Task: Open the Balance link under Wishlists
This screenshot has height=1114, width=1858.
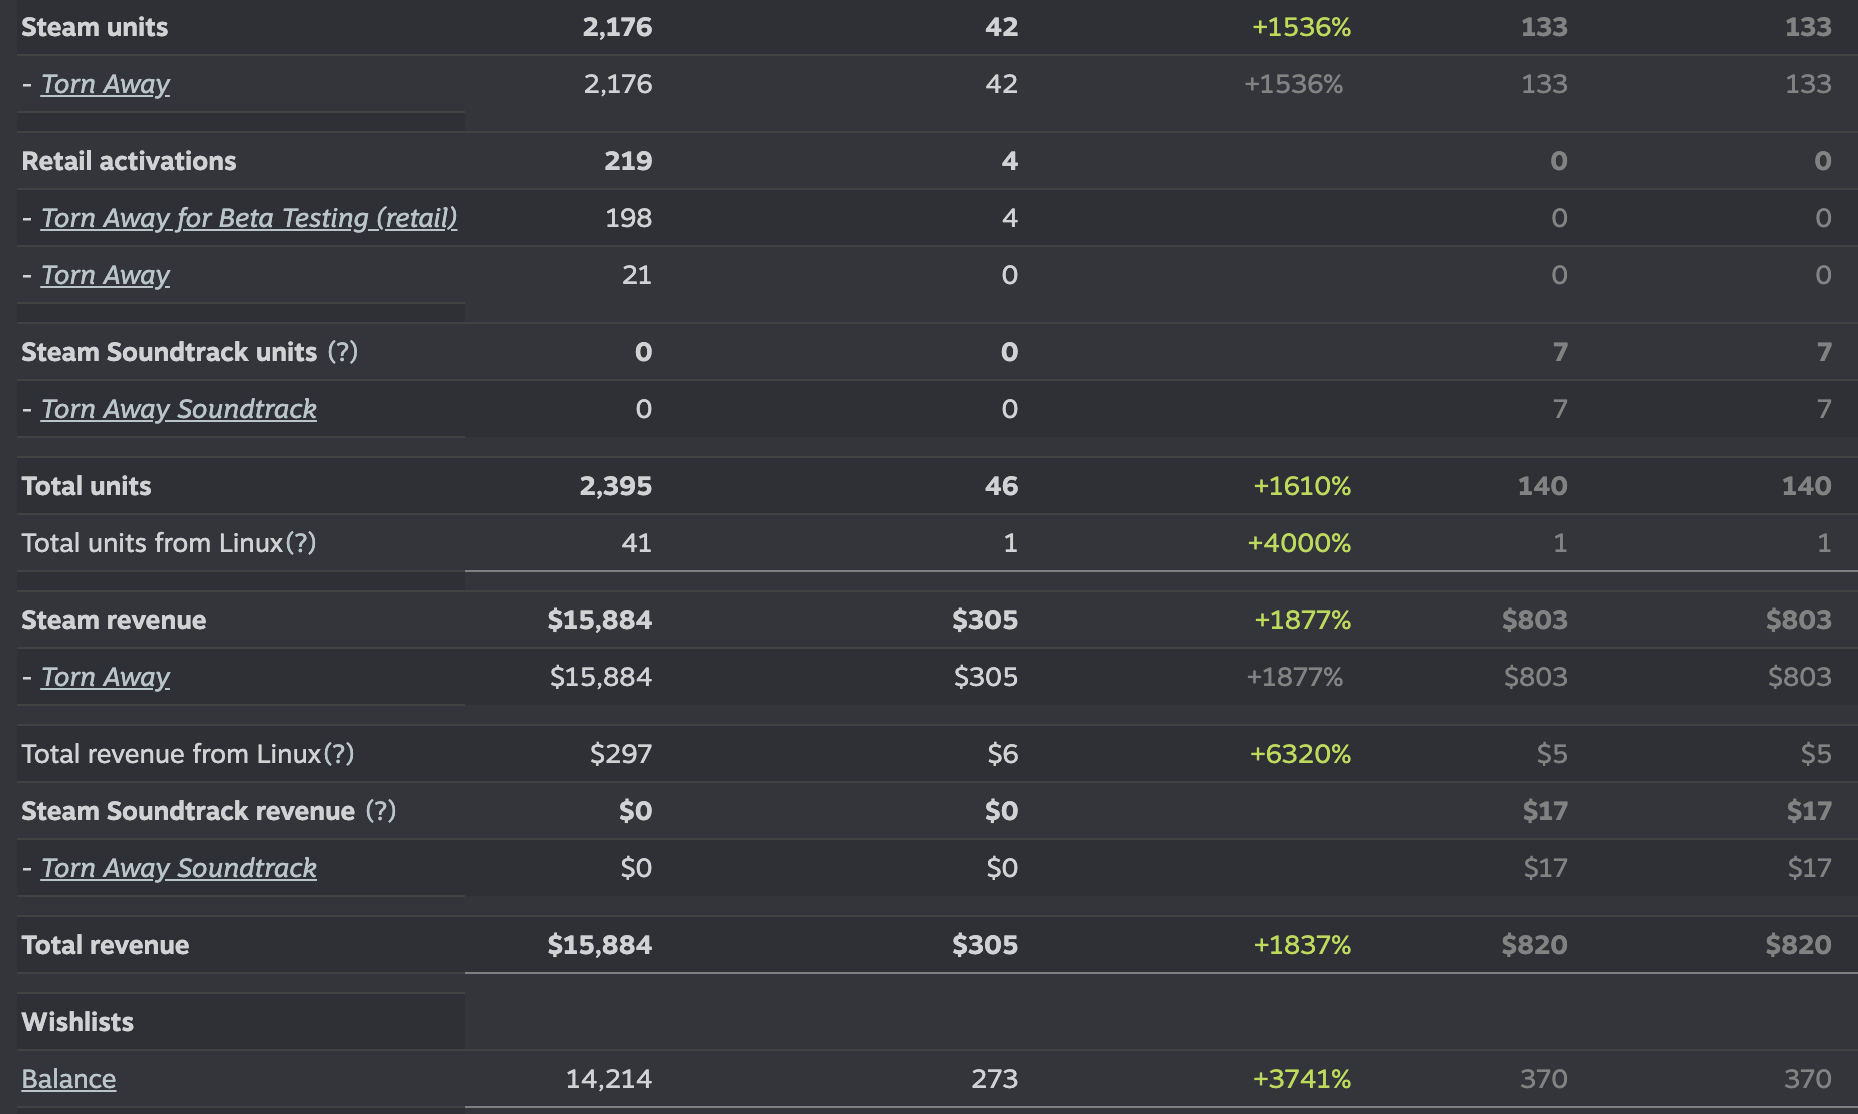Action: click(x=69, y=1079)
